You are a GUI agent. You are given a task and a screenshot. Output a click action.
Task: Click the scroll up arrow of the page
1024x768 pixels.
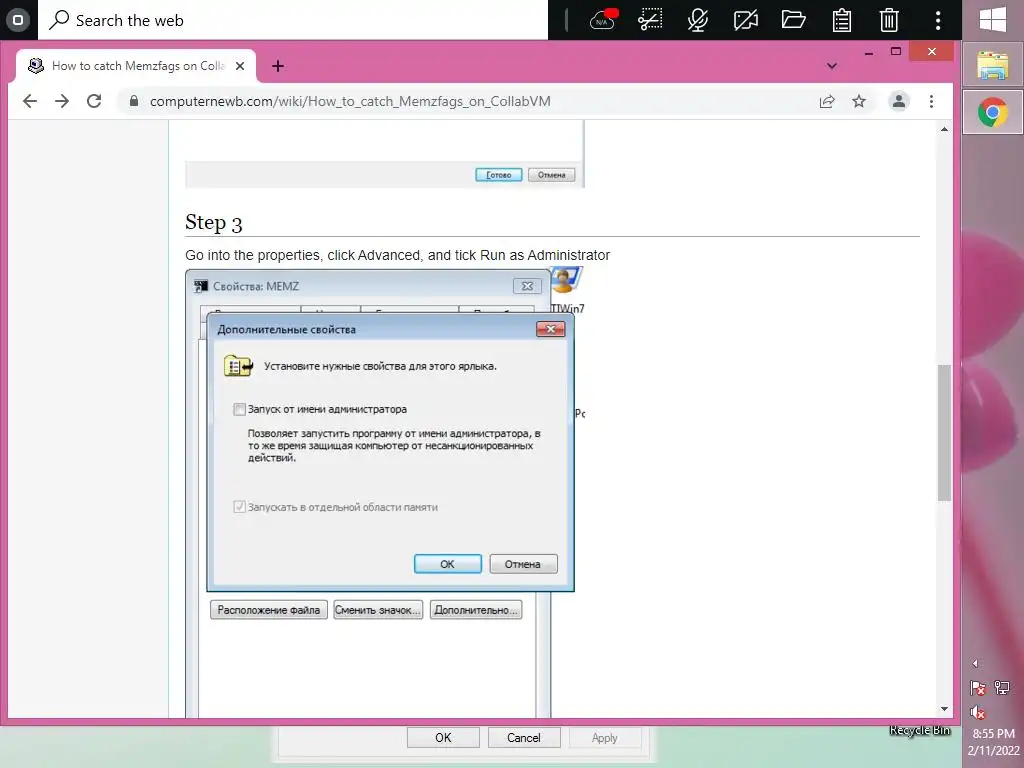944,129
